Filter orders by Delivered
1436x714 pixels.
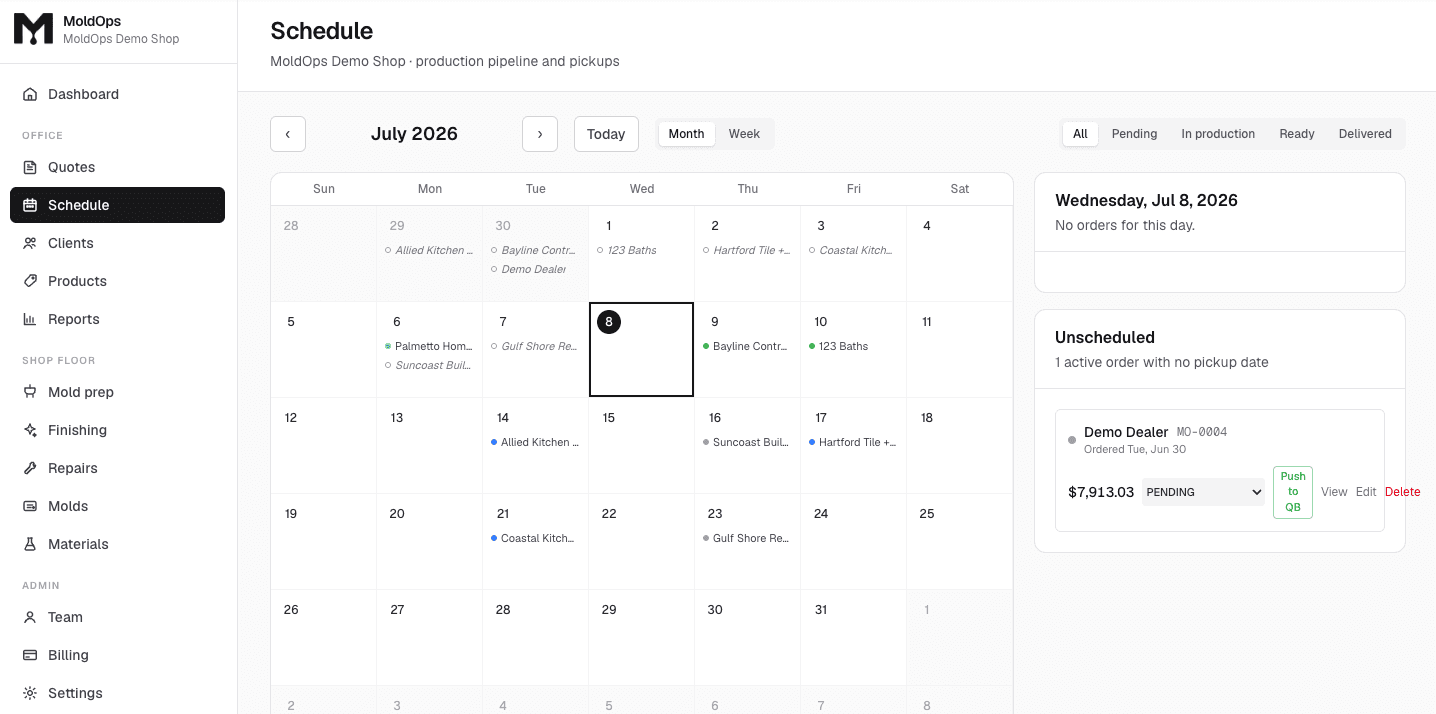coord(1365,134)
